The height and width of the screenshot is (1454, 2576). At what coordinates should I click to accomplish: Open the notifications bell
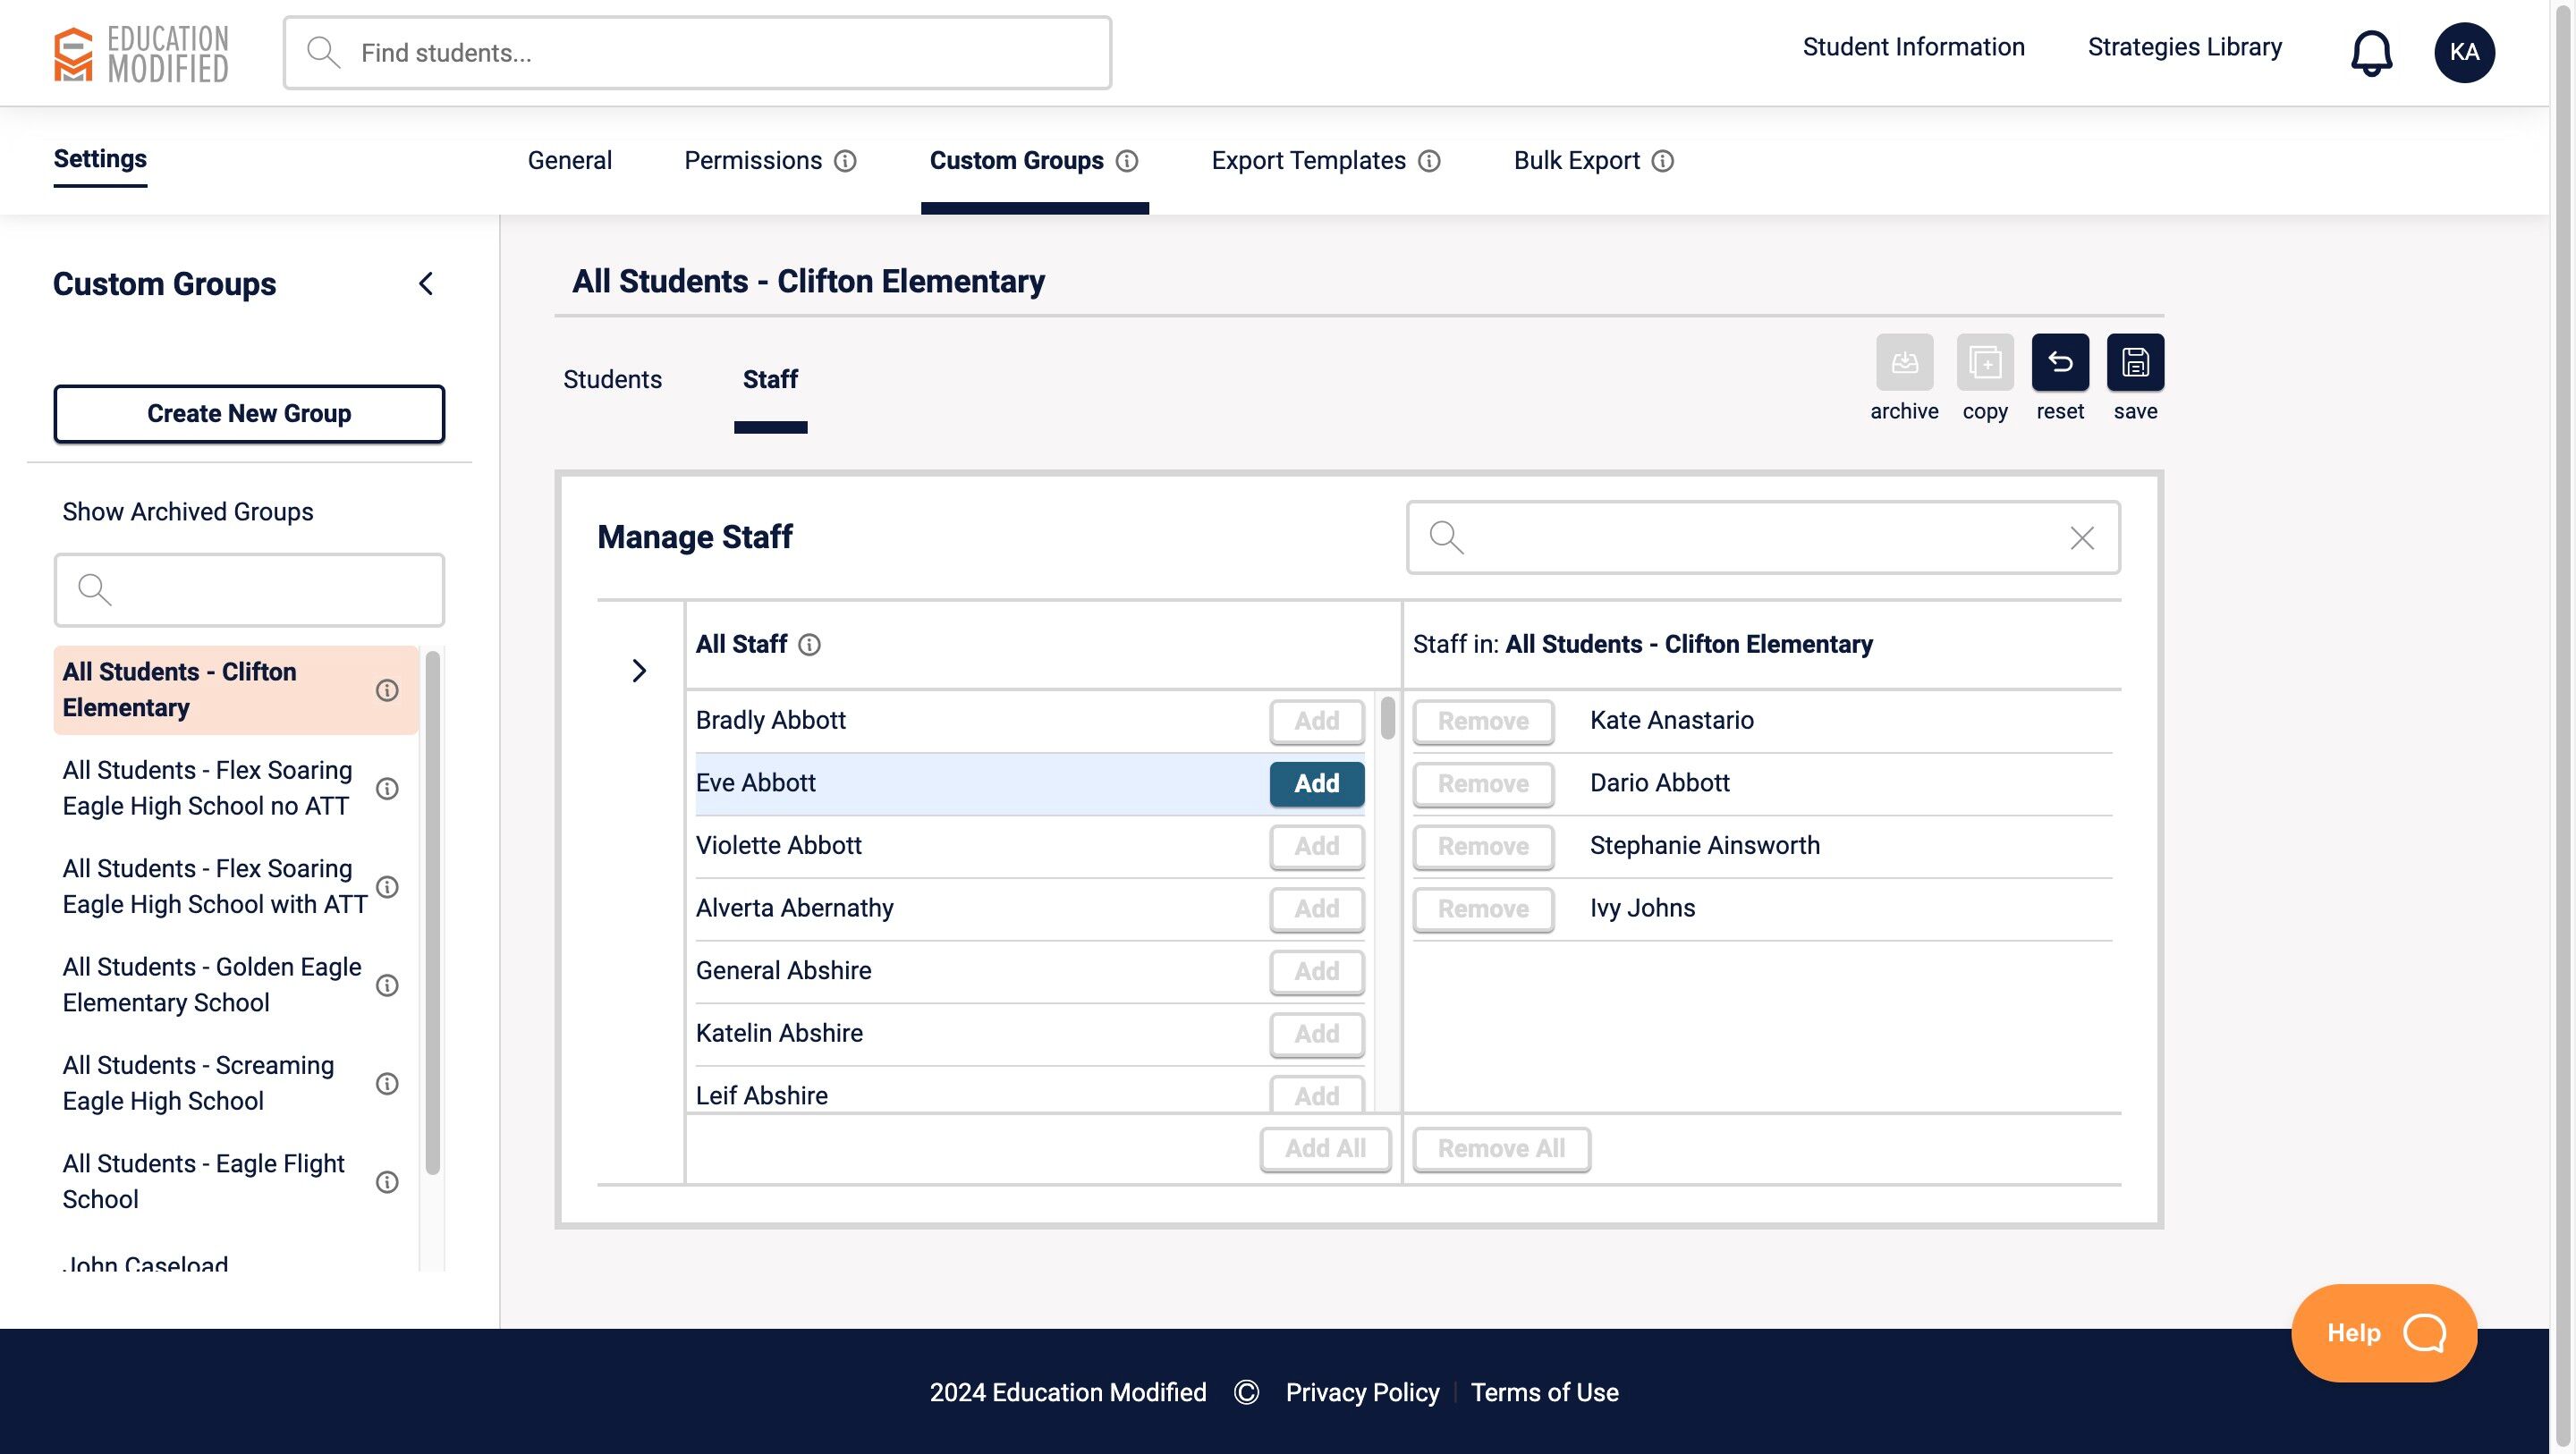click(2370, 52)
